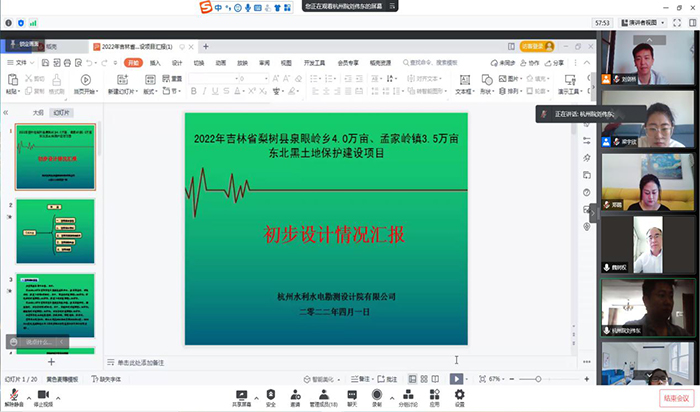The image size is (700, 412).
Task: Open the Shapes tool
Action: click(x=487, y=83)
